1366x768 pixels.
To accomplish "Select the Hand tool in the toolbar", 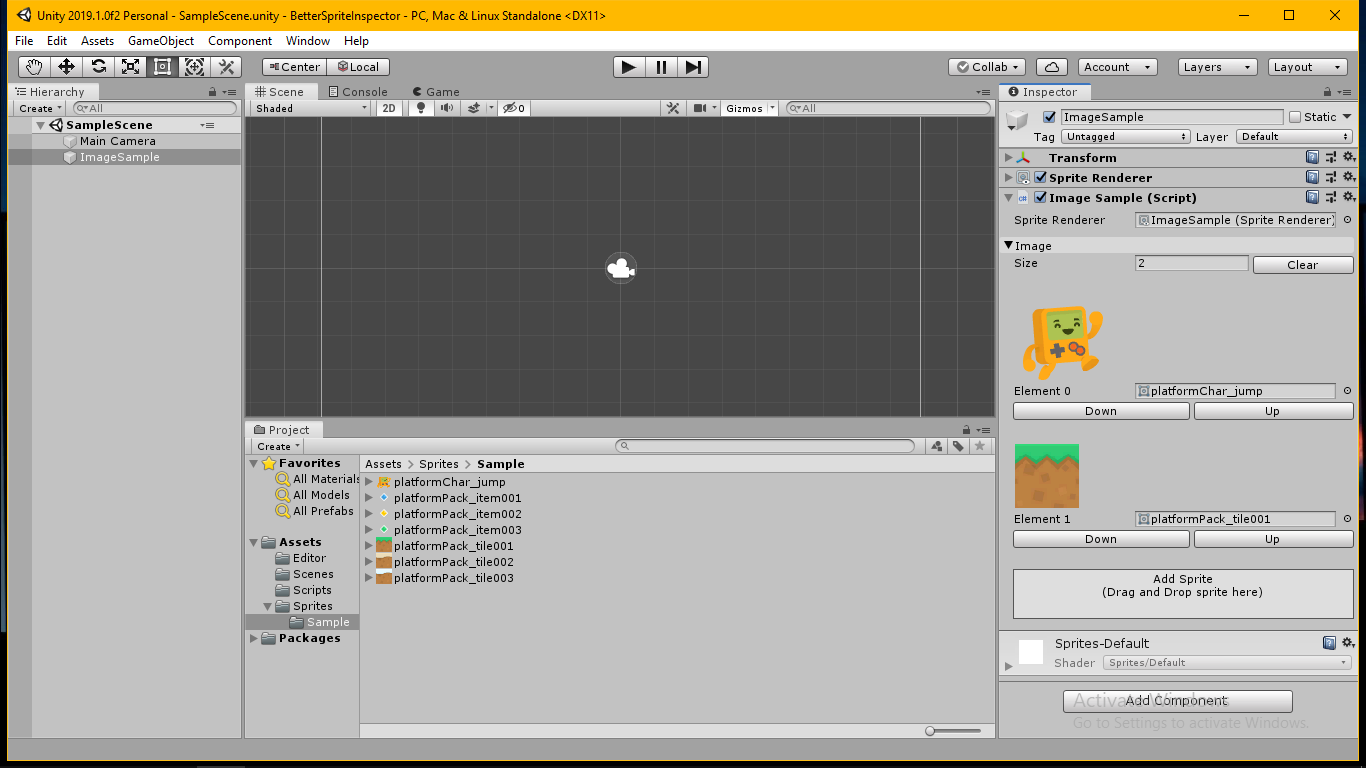I will tap(34, 67).
